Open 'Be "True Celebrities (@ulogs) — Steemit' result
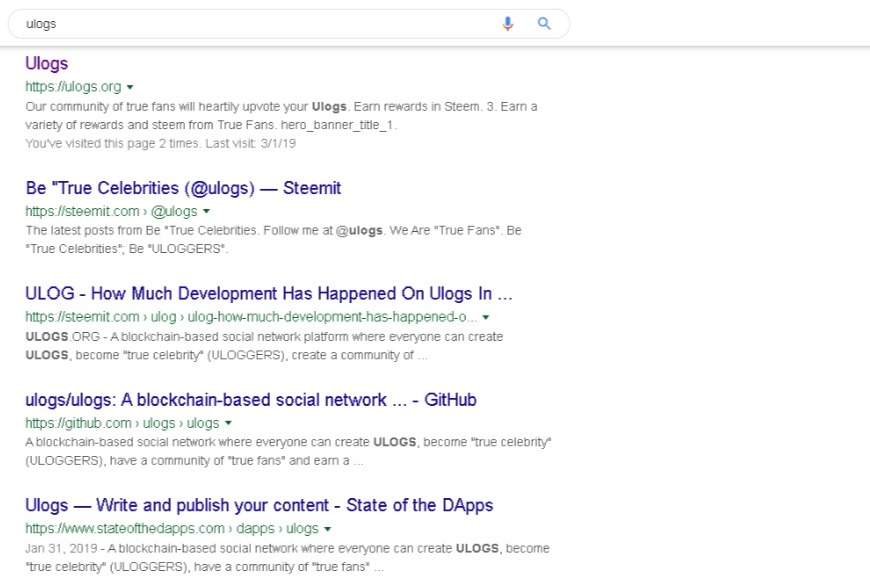 point(183,188)
